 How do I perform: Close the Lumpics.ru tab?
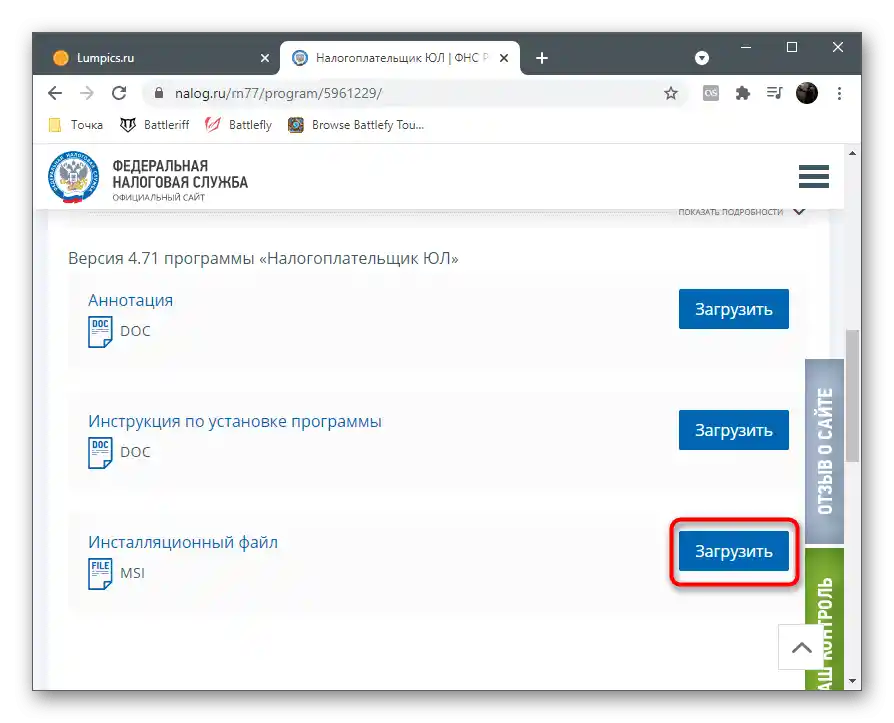265,58
